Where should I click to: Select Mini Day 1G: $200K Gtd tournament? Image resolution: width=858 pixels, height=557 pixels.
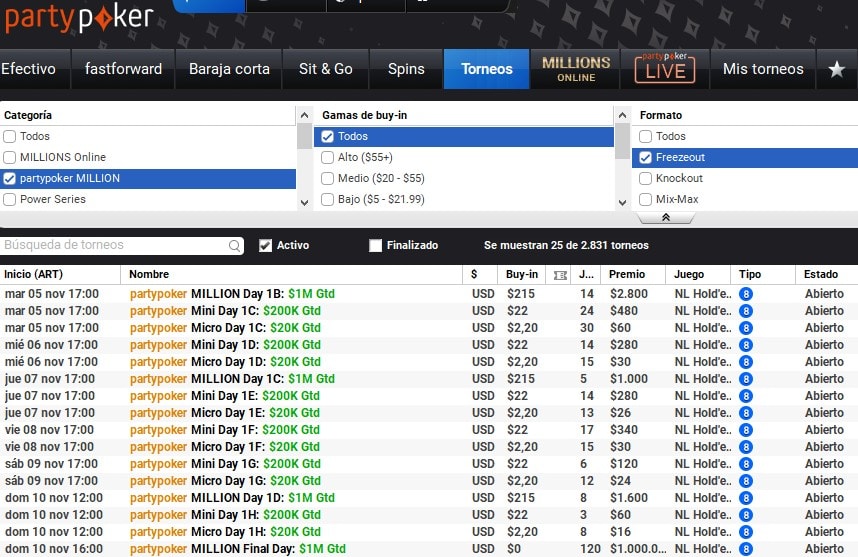(x=429, y=464)
